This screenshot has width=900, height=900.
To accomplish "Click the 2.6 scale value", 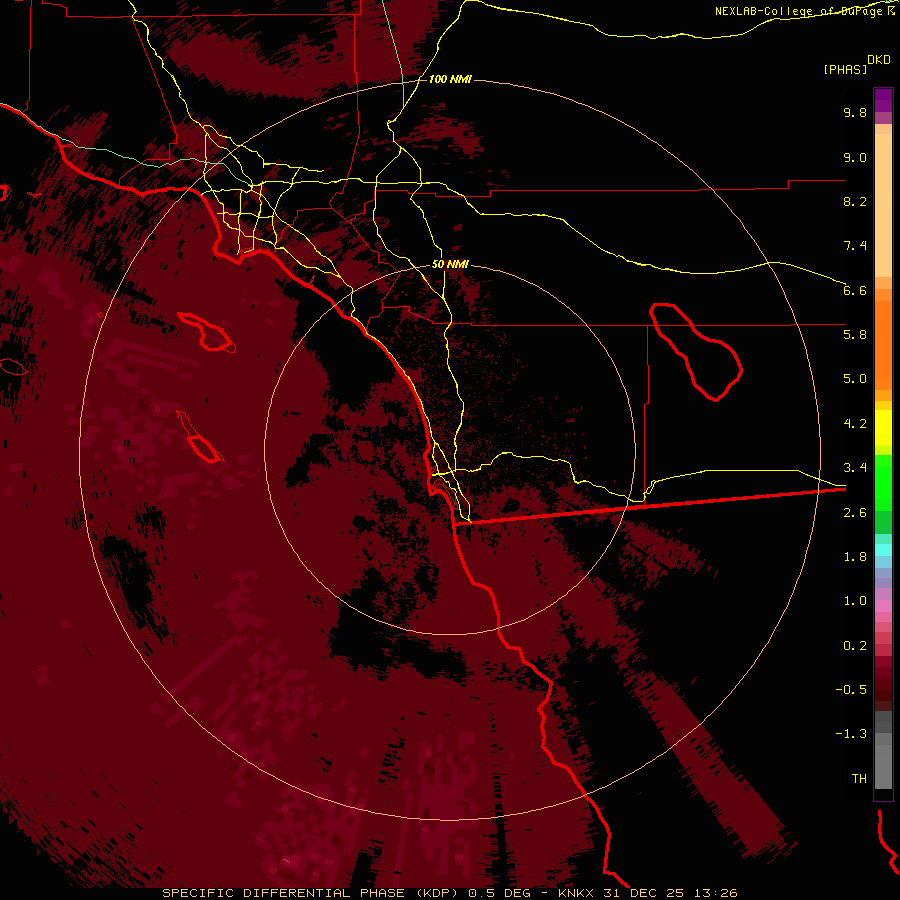I will coord(855,513).
